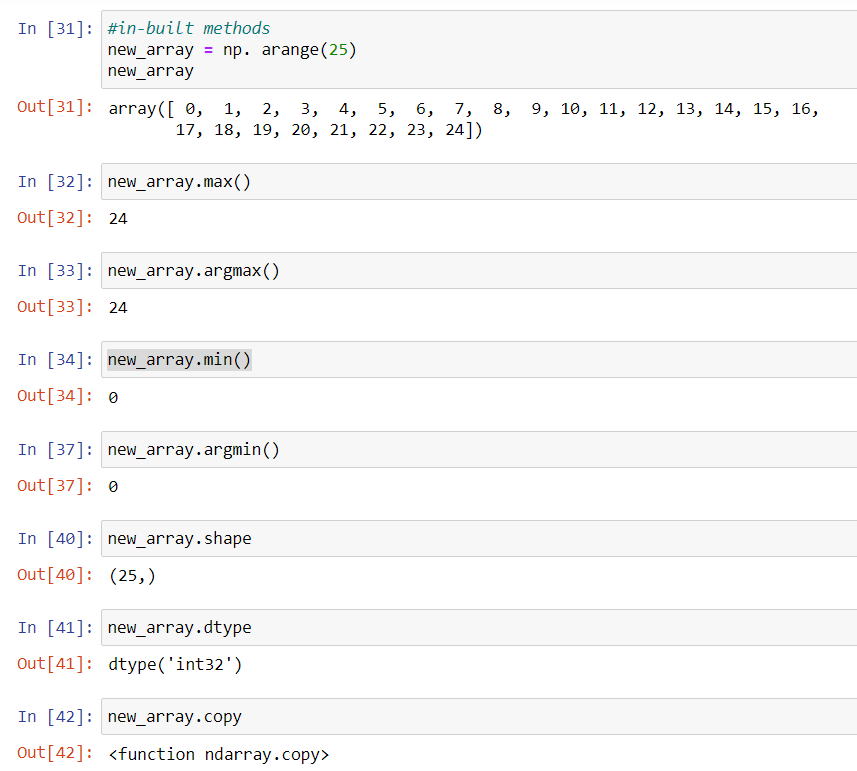Viewport: 857px width, 771px height.
Task: Select the new_array.max() input cell
Action: point(479,181)
